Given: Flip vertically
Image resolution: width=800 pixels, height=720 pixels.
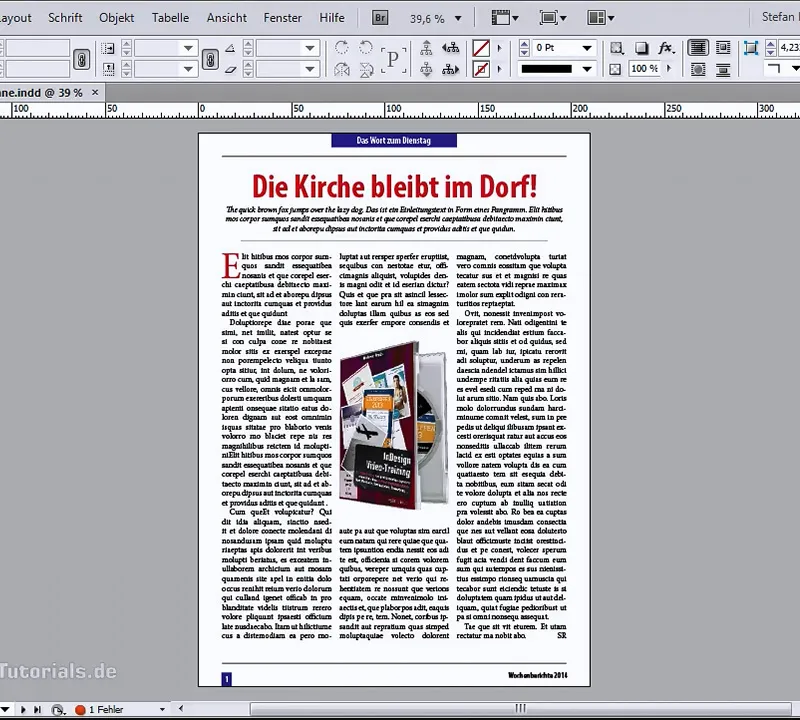Looking at the screenshot, I should click(x=366, y=69).
